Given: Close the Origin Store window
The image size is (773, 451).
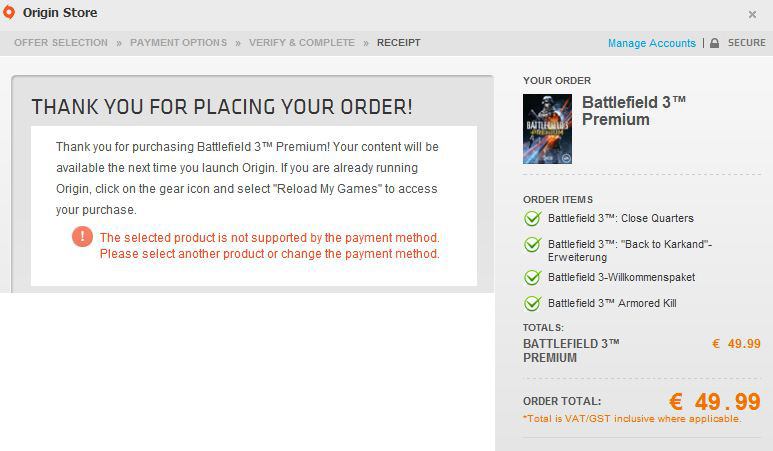Looking at the screenshot, I should tap(752, 14).
